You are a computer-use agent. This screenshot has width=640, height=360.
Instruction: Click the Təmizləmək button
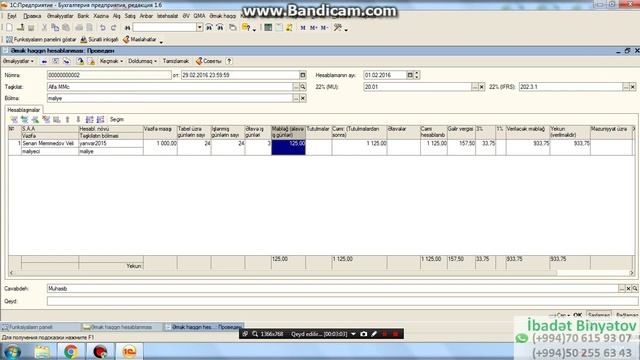coord(176,61)
